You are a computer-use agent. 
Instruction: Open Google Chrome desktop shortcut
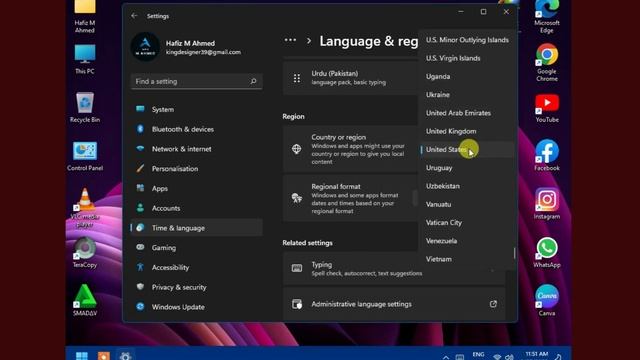pyautogui.click(x=547, y=62)
